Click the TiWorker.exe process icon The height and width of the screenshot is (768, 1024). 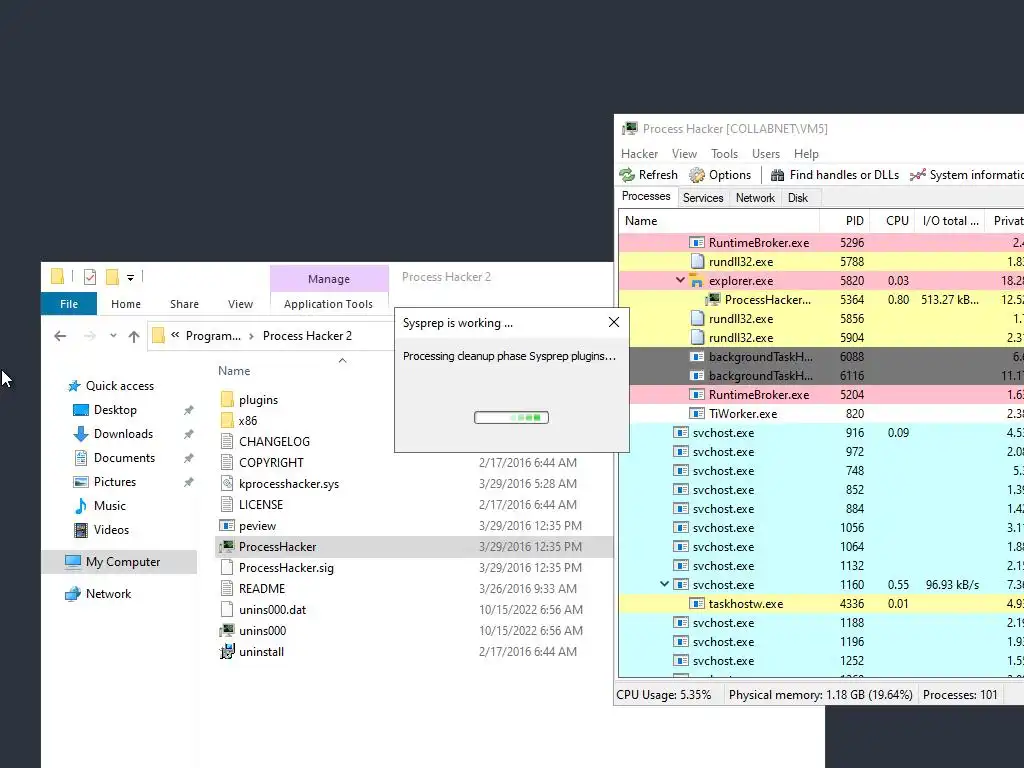[697, 413]
